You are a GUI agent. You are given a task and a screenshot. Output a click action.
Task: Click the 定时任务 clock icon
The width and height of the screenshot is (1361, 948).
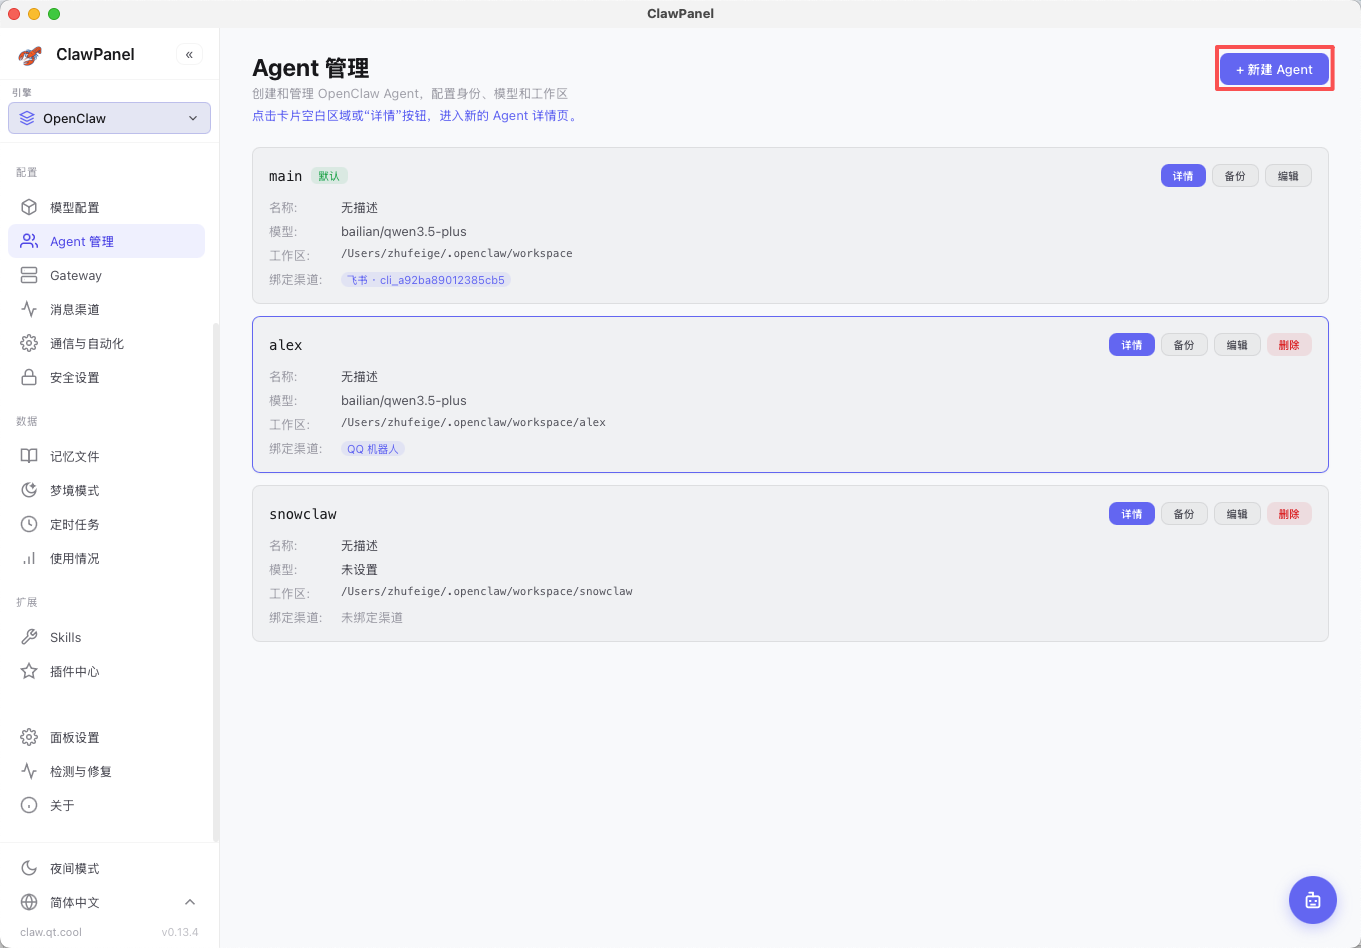point(29,524)
